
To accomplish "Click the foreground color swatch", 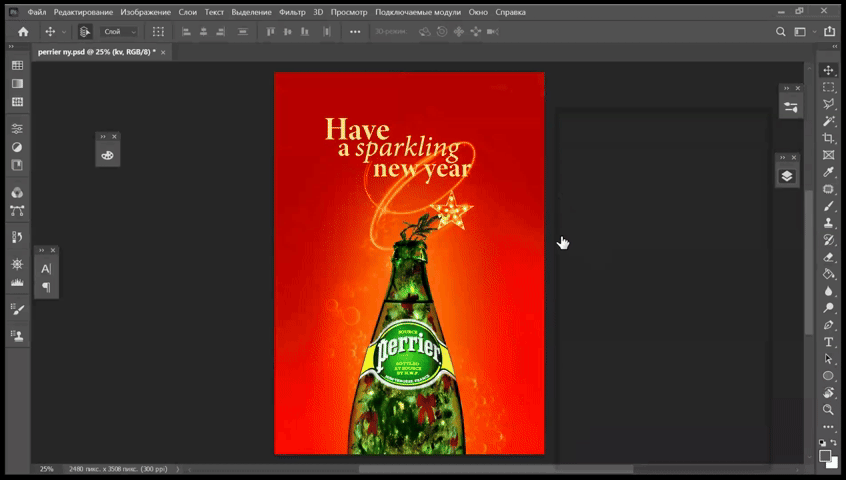I will [825, 455].
